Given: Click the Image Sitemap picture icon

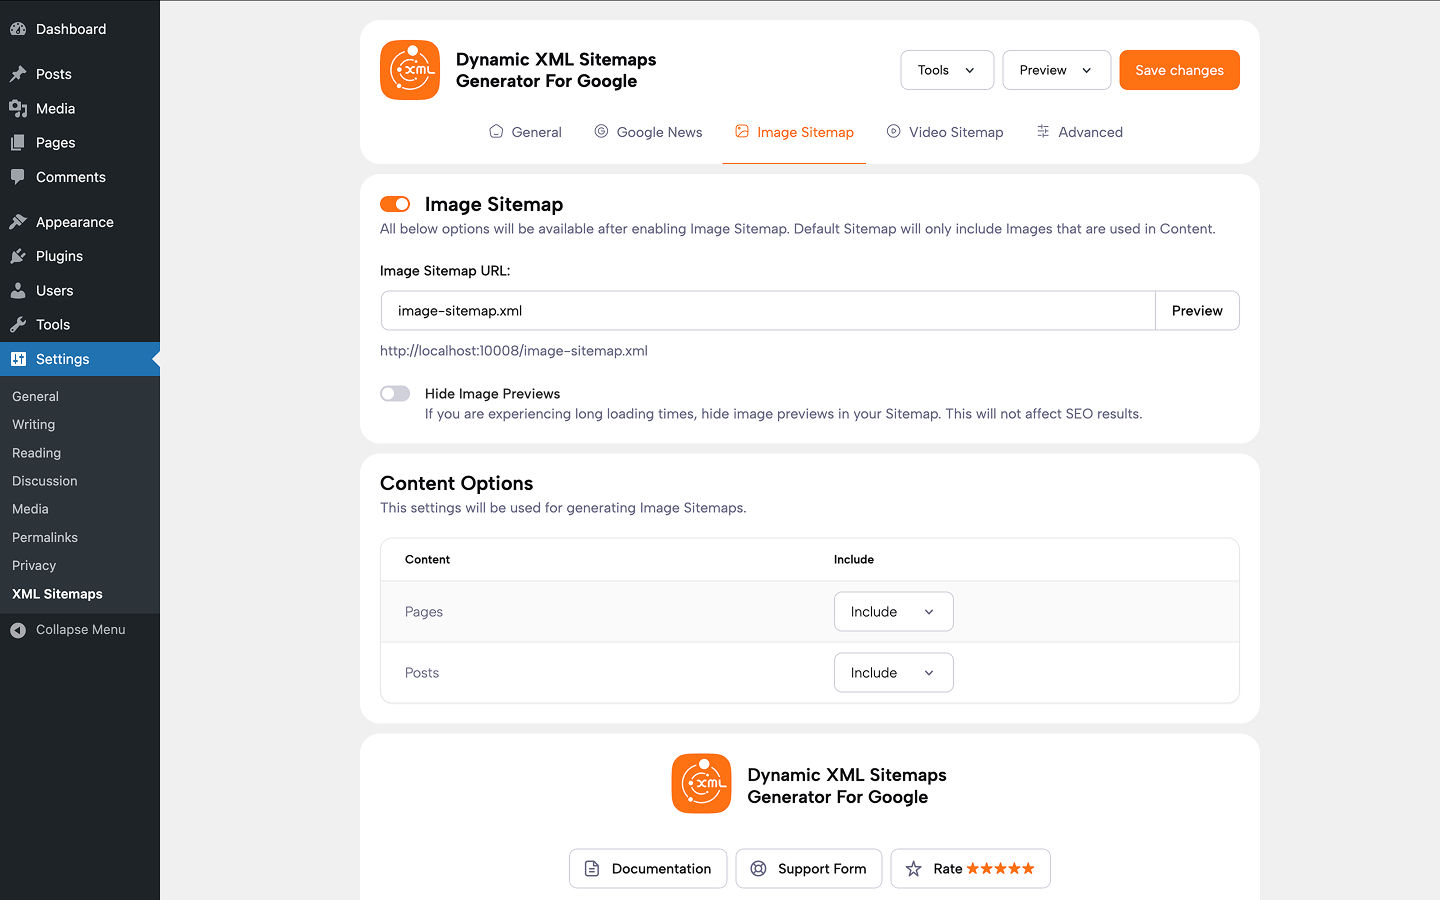Looking at the screenshot, I should (742, 131).
